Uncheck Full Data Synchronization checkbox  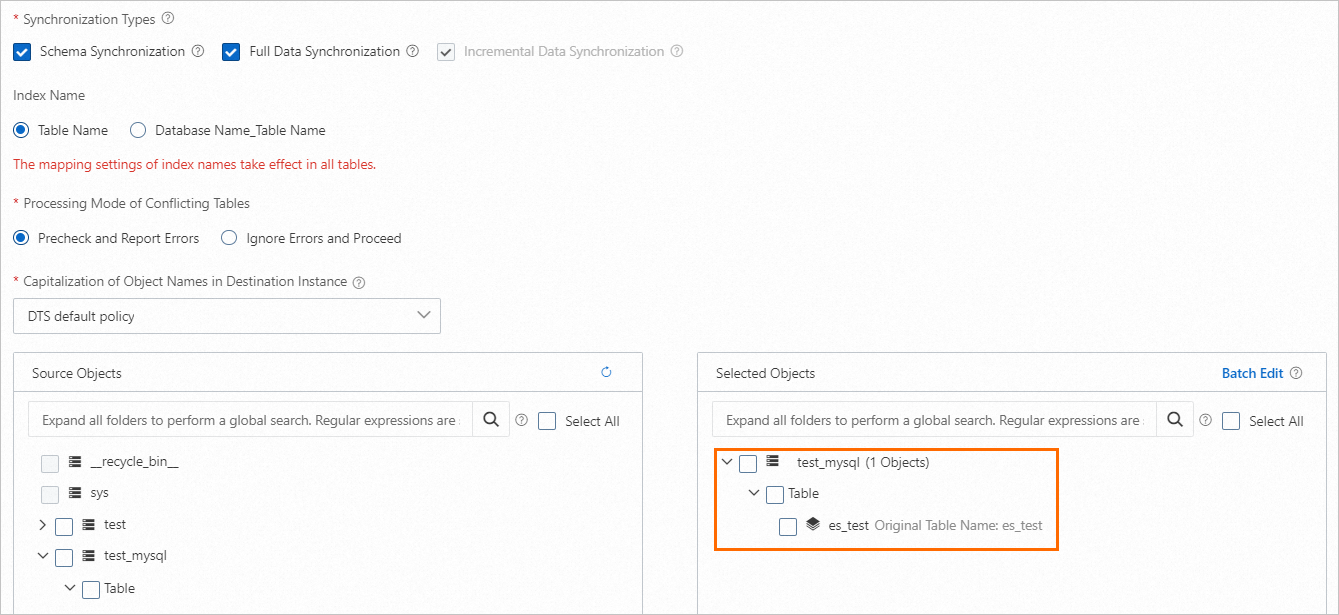pyautogui.click(x=232, y=52)
